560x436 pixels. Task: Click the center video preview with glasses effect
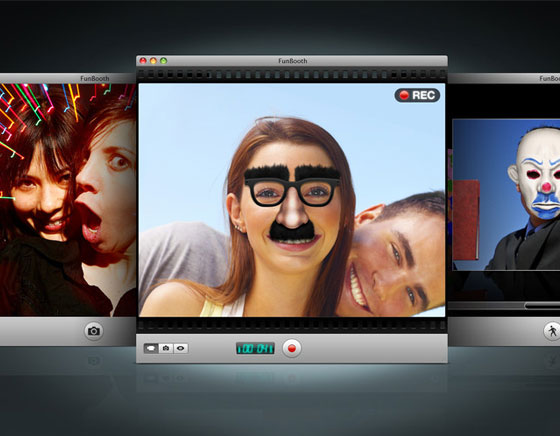[x=292, y=200]
